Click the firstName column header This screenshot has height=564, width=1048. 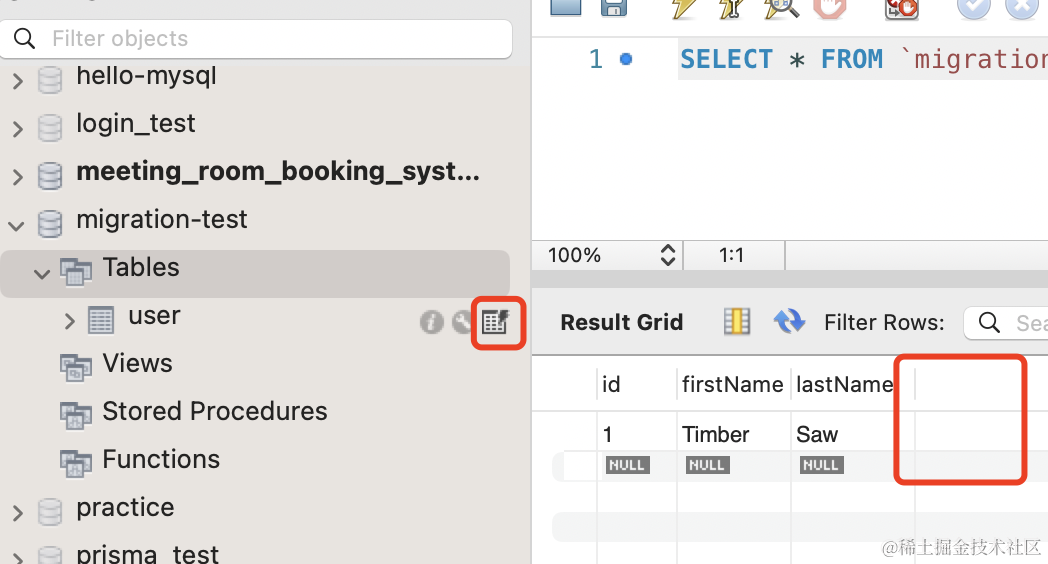click(x=732, y=384)
